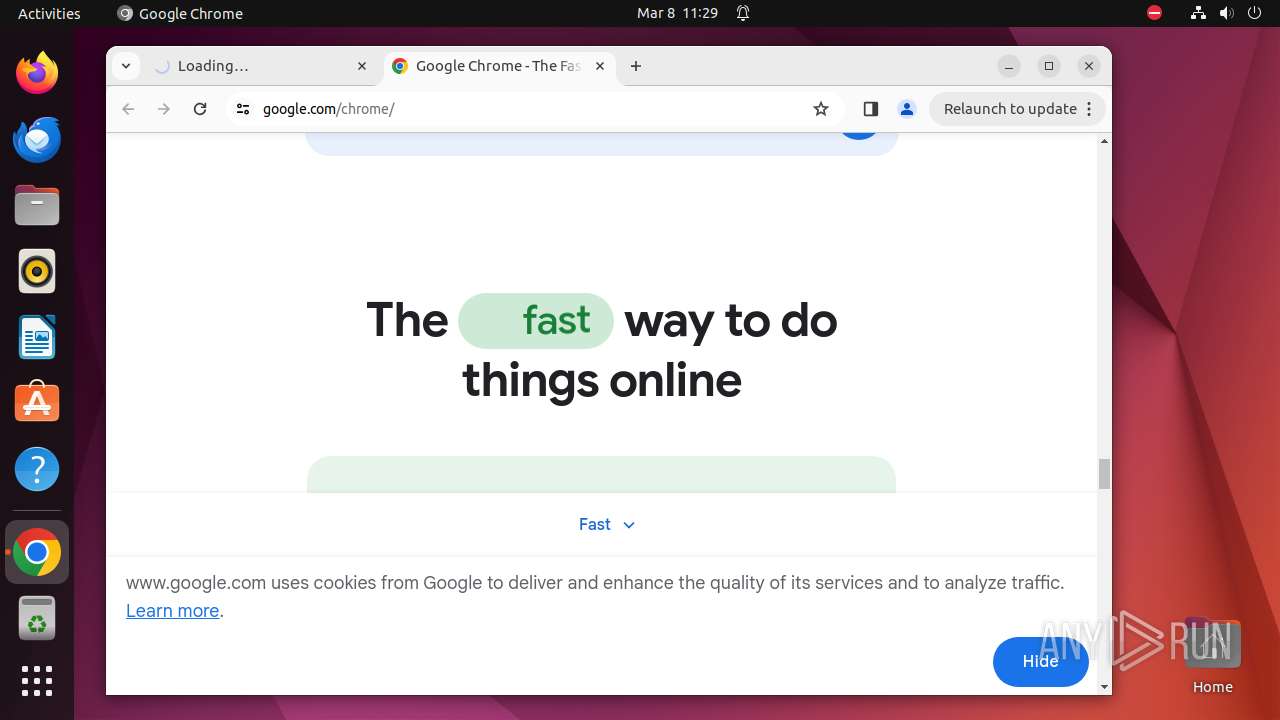Open Rhythmbox music player from the dock
This screenshot has width=1280, height=720.
coord(37,271)
